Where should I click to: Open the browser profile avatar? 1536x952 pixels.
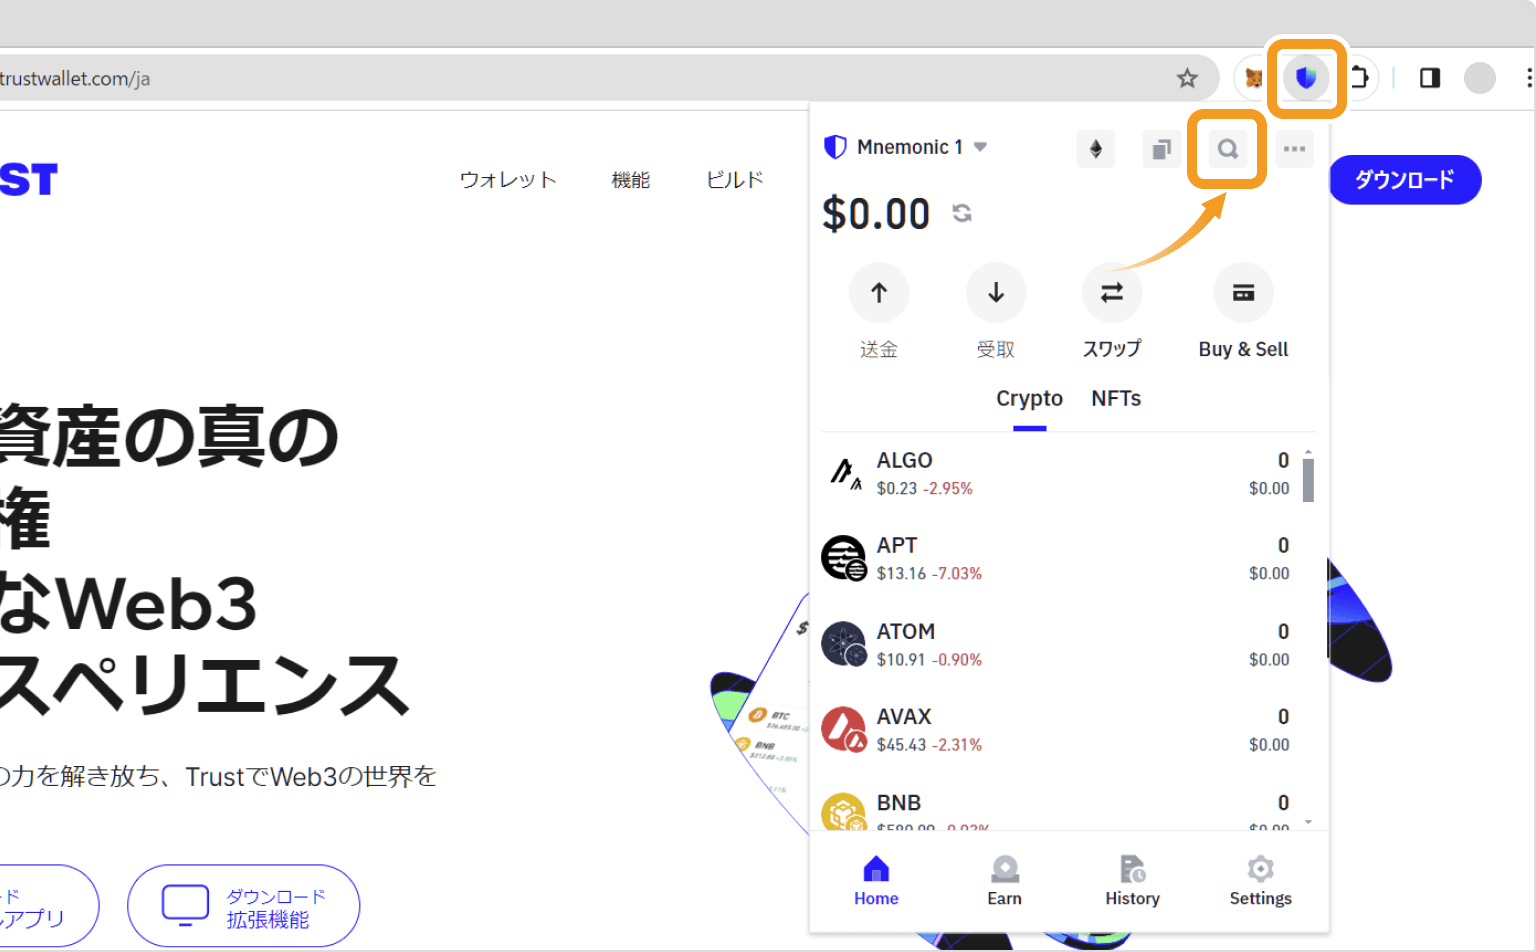pos(1480,78)
